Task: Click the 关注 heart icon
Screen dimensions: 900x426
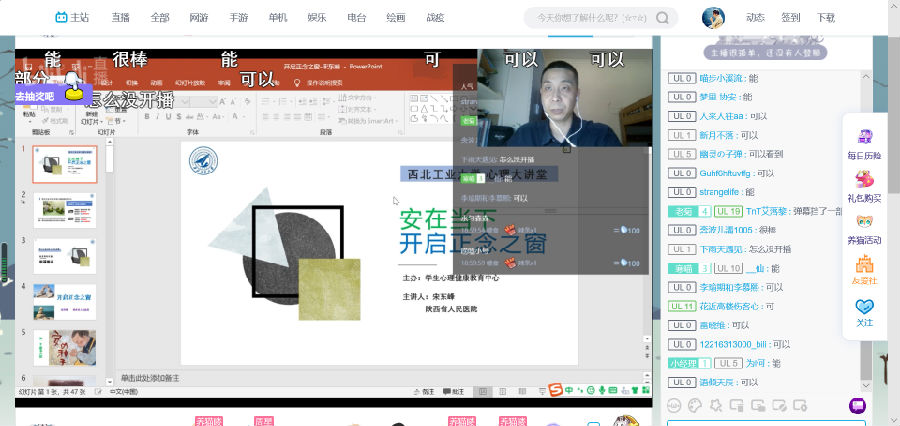Action: coord(864,313)
